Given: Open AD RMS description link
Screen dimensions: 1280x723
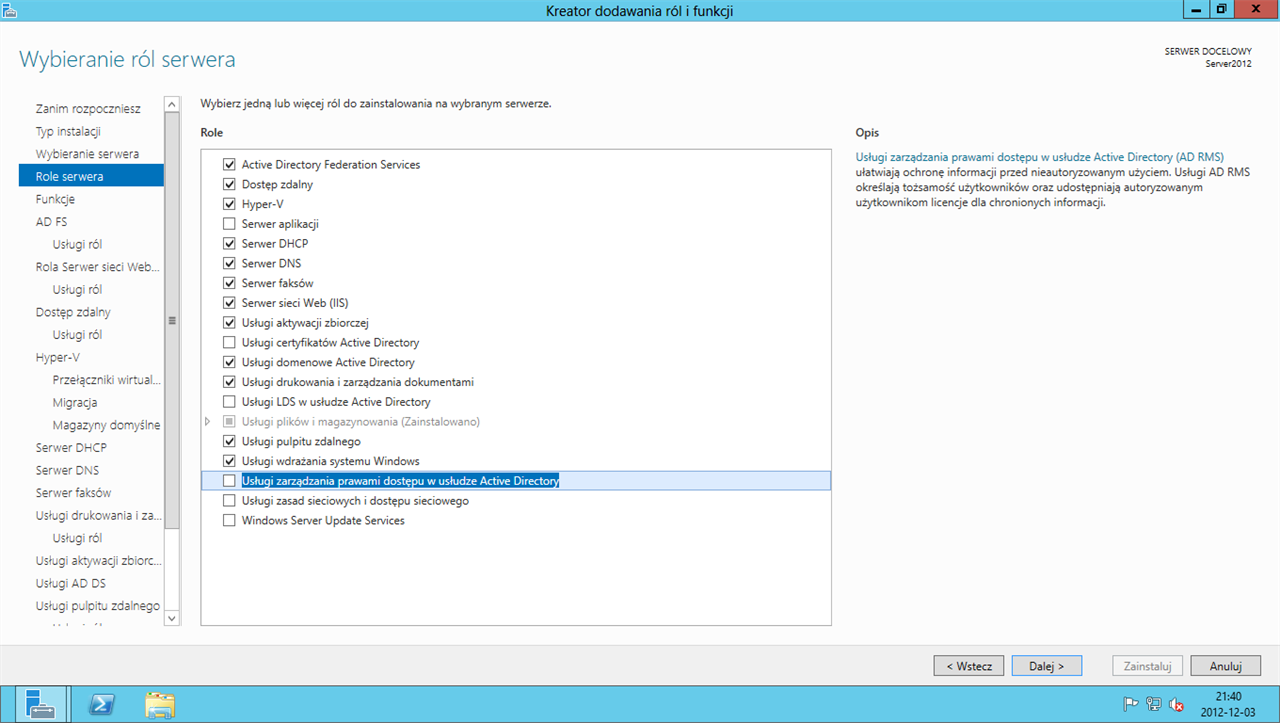Looking at the screenshot, I should tap(1040, 157).
